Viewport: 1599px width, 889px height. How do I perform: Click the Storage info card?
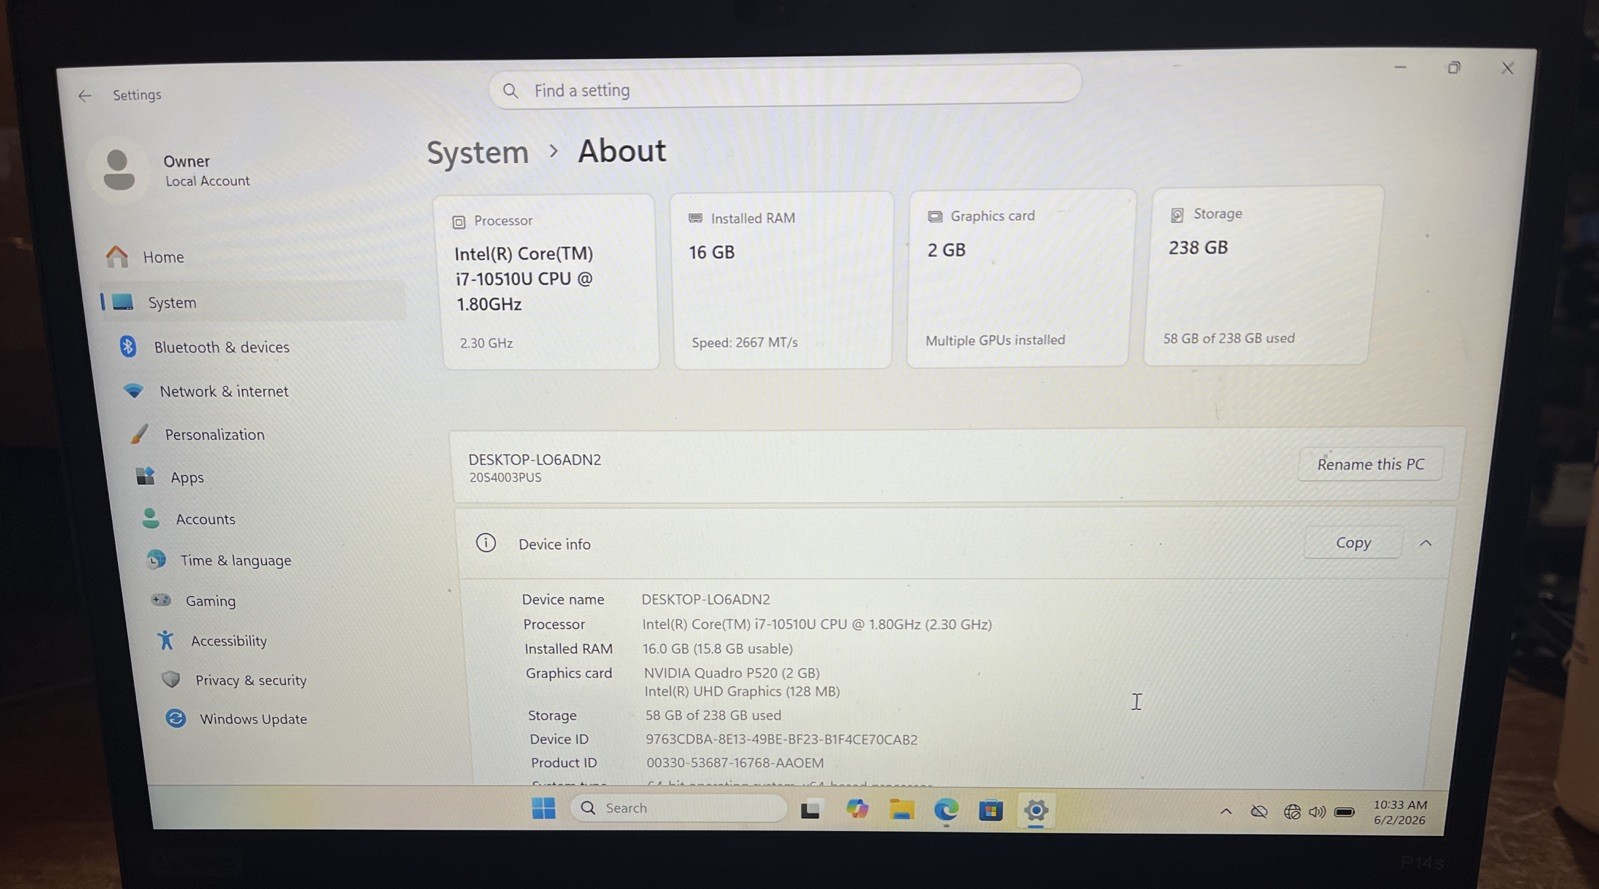coord(1262,275)
